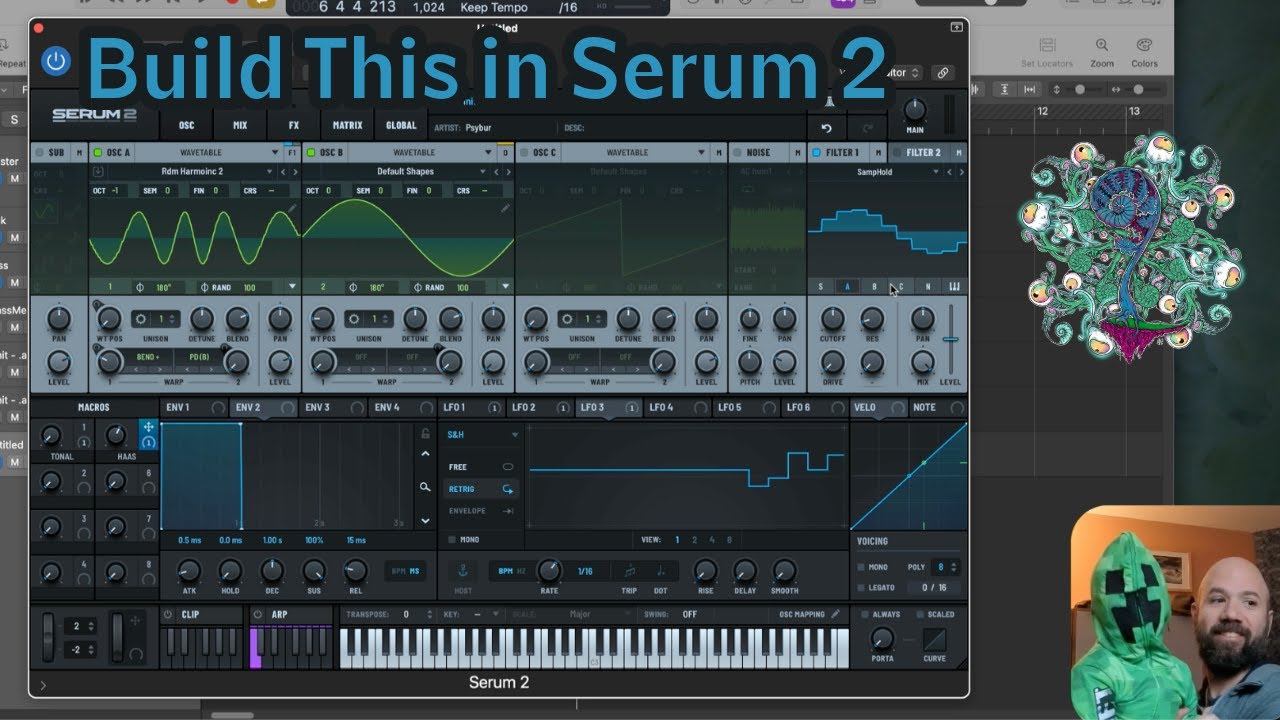
Task: Click the LFO anchor host icon
Action: point(462,571)
